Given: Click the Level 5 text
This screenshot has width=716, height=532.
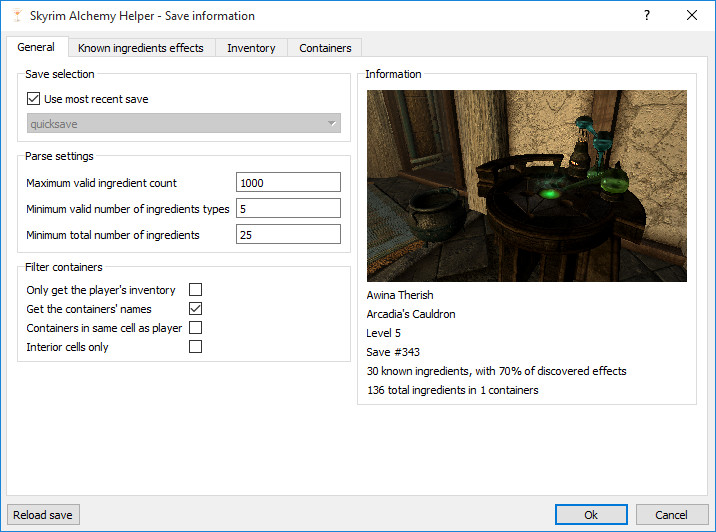Looking at the screenshot, I should [384, 333].
